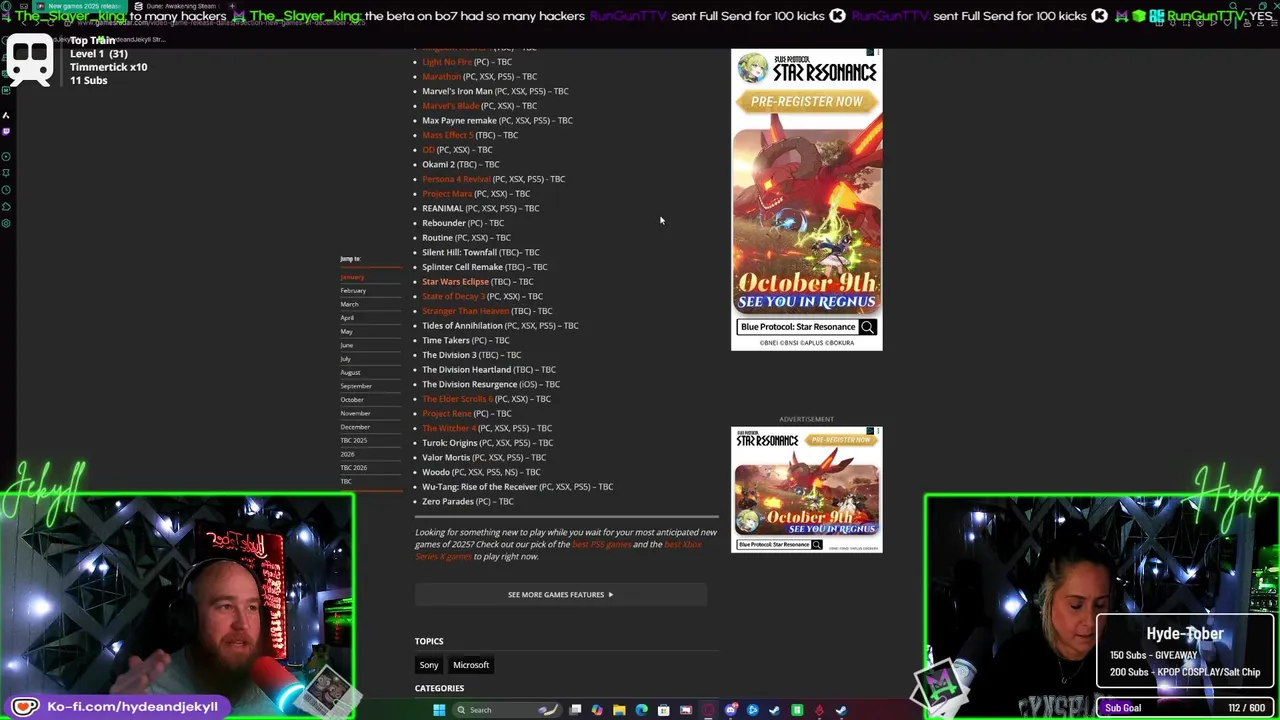This screenshot has width=1280, height=720.
Task: Open The Elder Scrolls 6 link
Action: [x=457, y=399]
